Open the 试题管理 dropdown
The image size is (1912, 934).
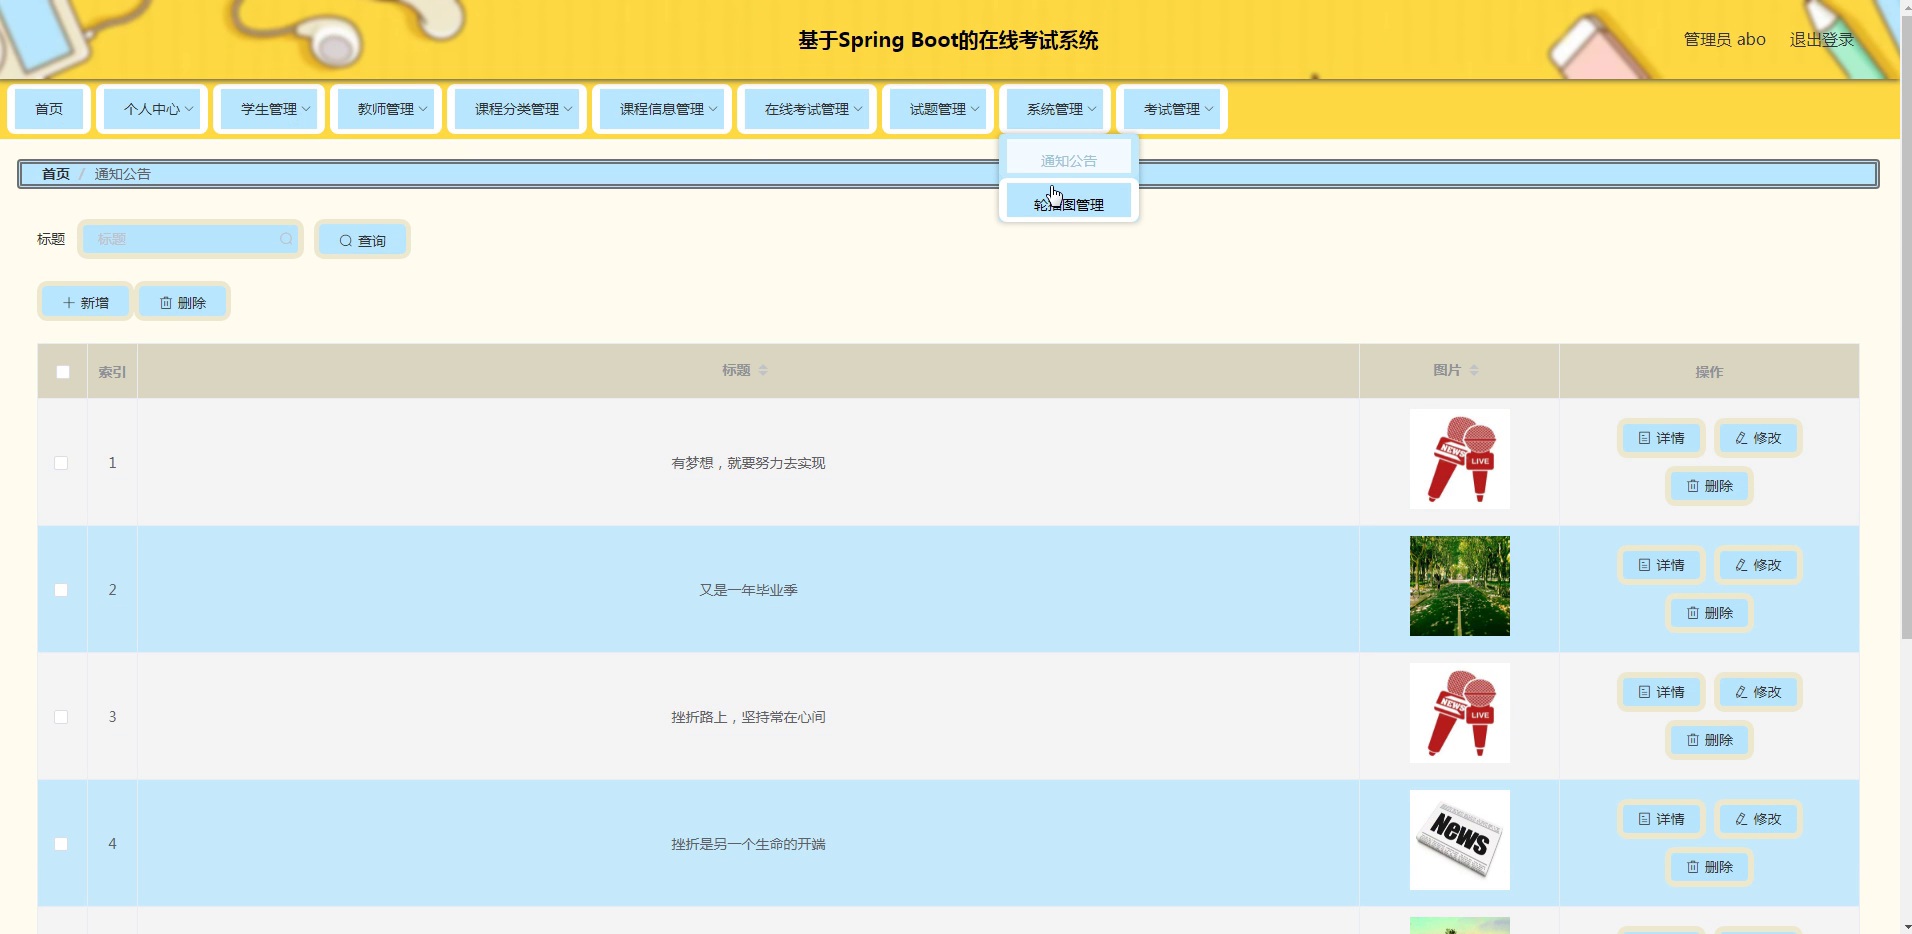[x=938, y=109]
